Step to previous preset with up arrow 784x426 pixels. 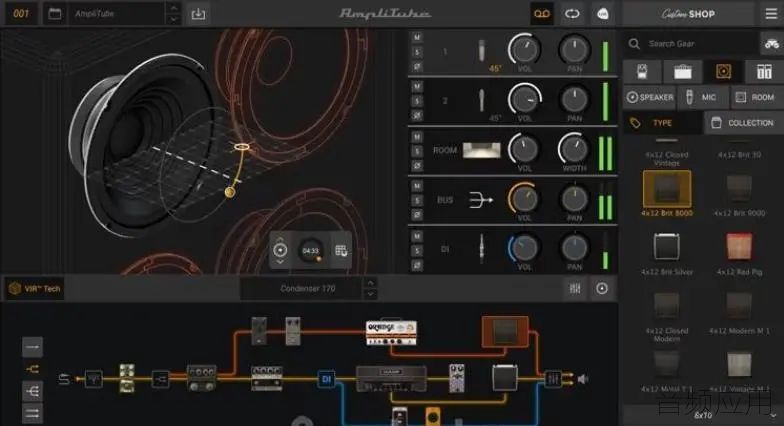click(174, 8)
